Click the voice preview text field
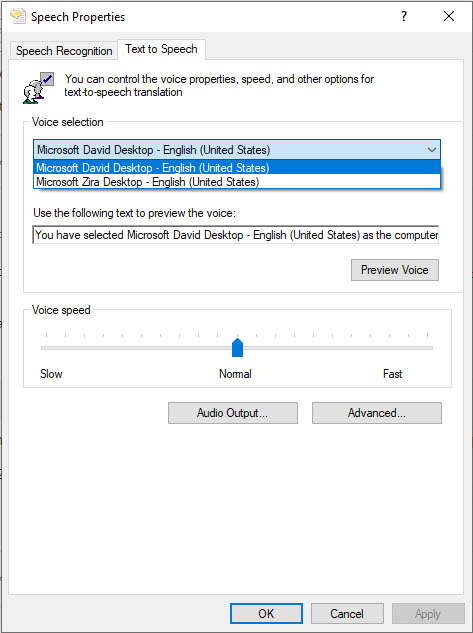The height and width of the screenshot is (633, 473). (x=236, y=235)
